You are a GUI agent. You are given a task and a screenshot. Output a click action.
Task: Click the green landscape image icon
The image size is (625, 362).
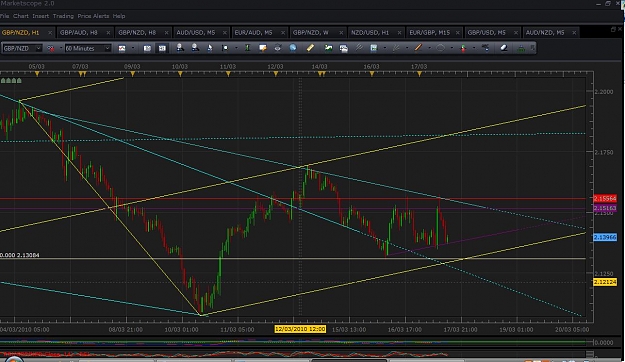[328, 48]
